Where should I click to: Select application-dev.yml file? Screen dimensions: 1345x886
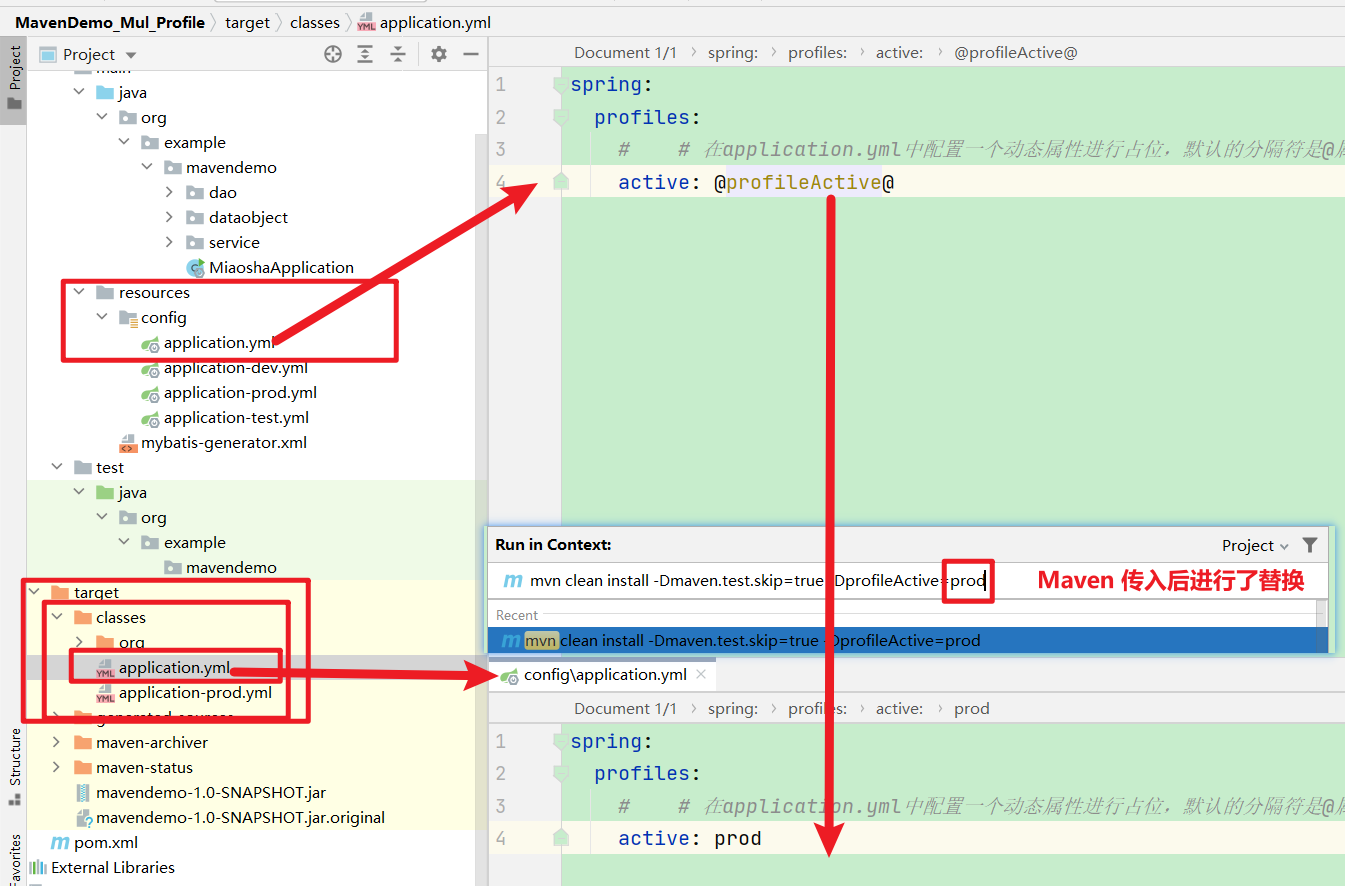click(x=225, y=367)
